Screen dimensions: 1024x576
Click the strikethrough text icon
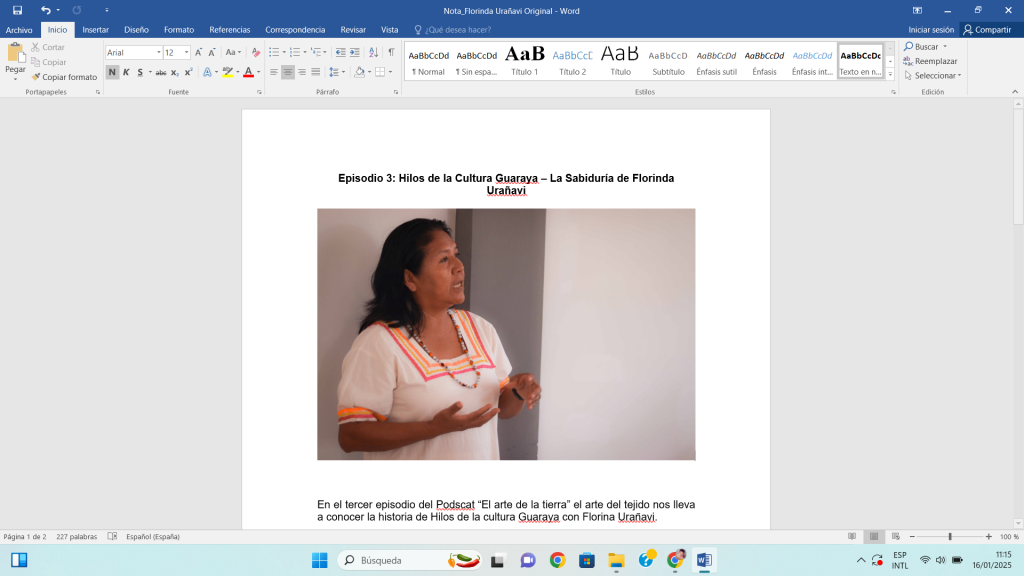point(160,72)
